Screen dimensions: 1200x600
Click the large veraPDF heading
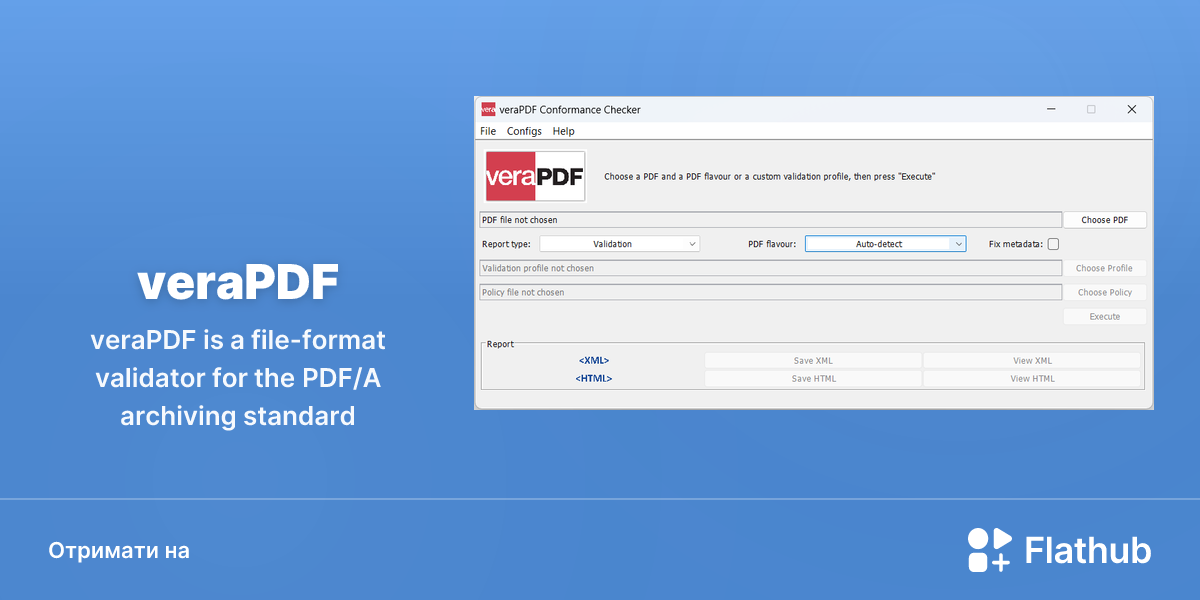(x=238, y=284)
